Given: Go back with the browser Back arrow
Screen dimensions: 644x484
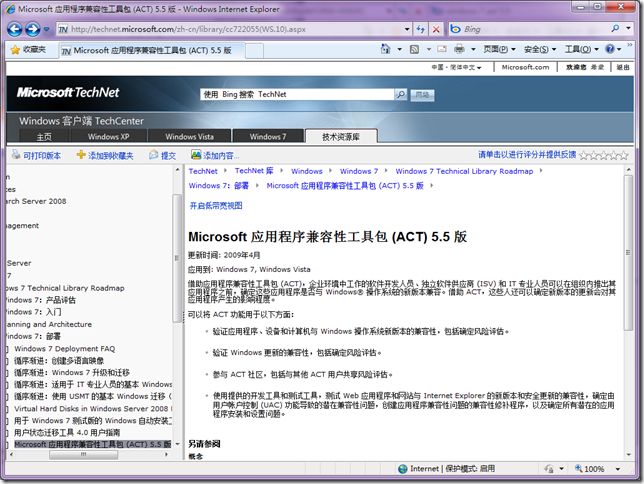Looking at the screenshot, I should pos(15,29).
